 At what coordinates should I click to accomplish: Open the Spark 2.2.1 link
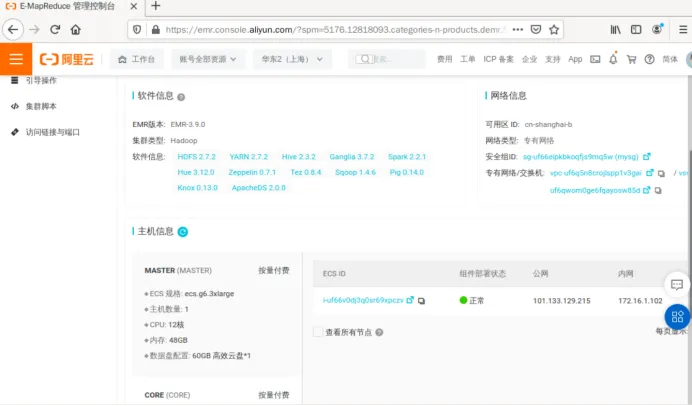[x=407, y=157]
